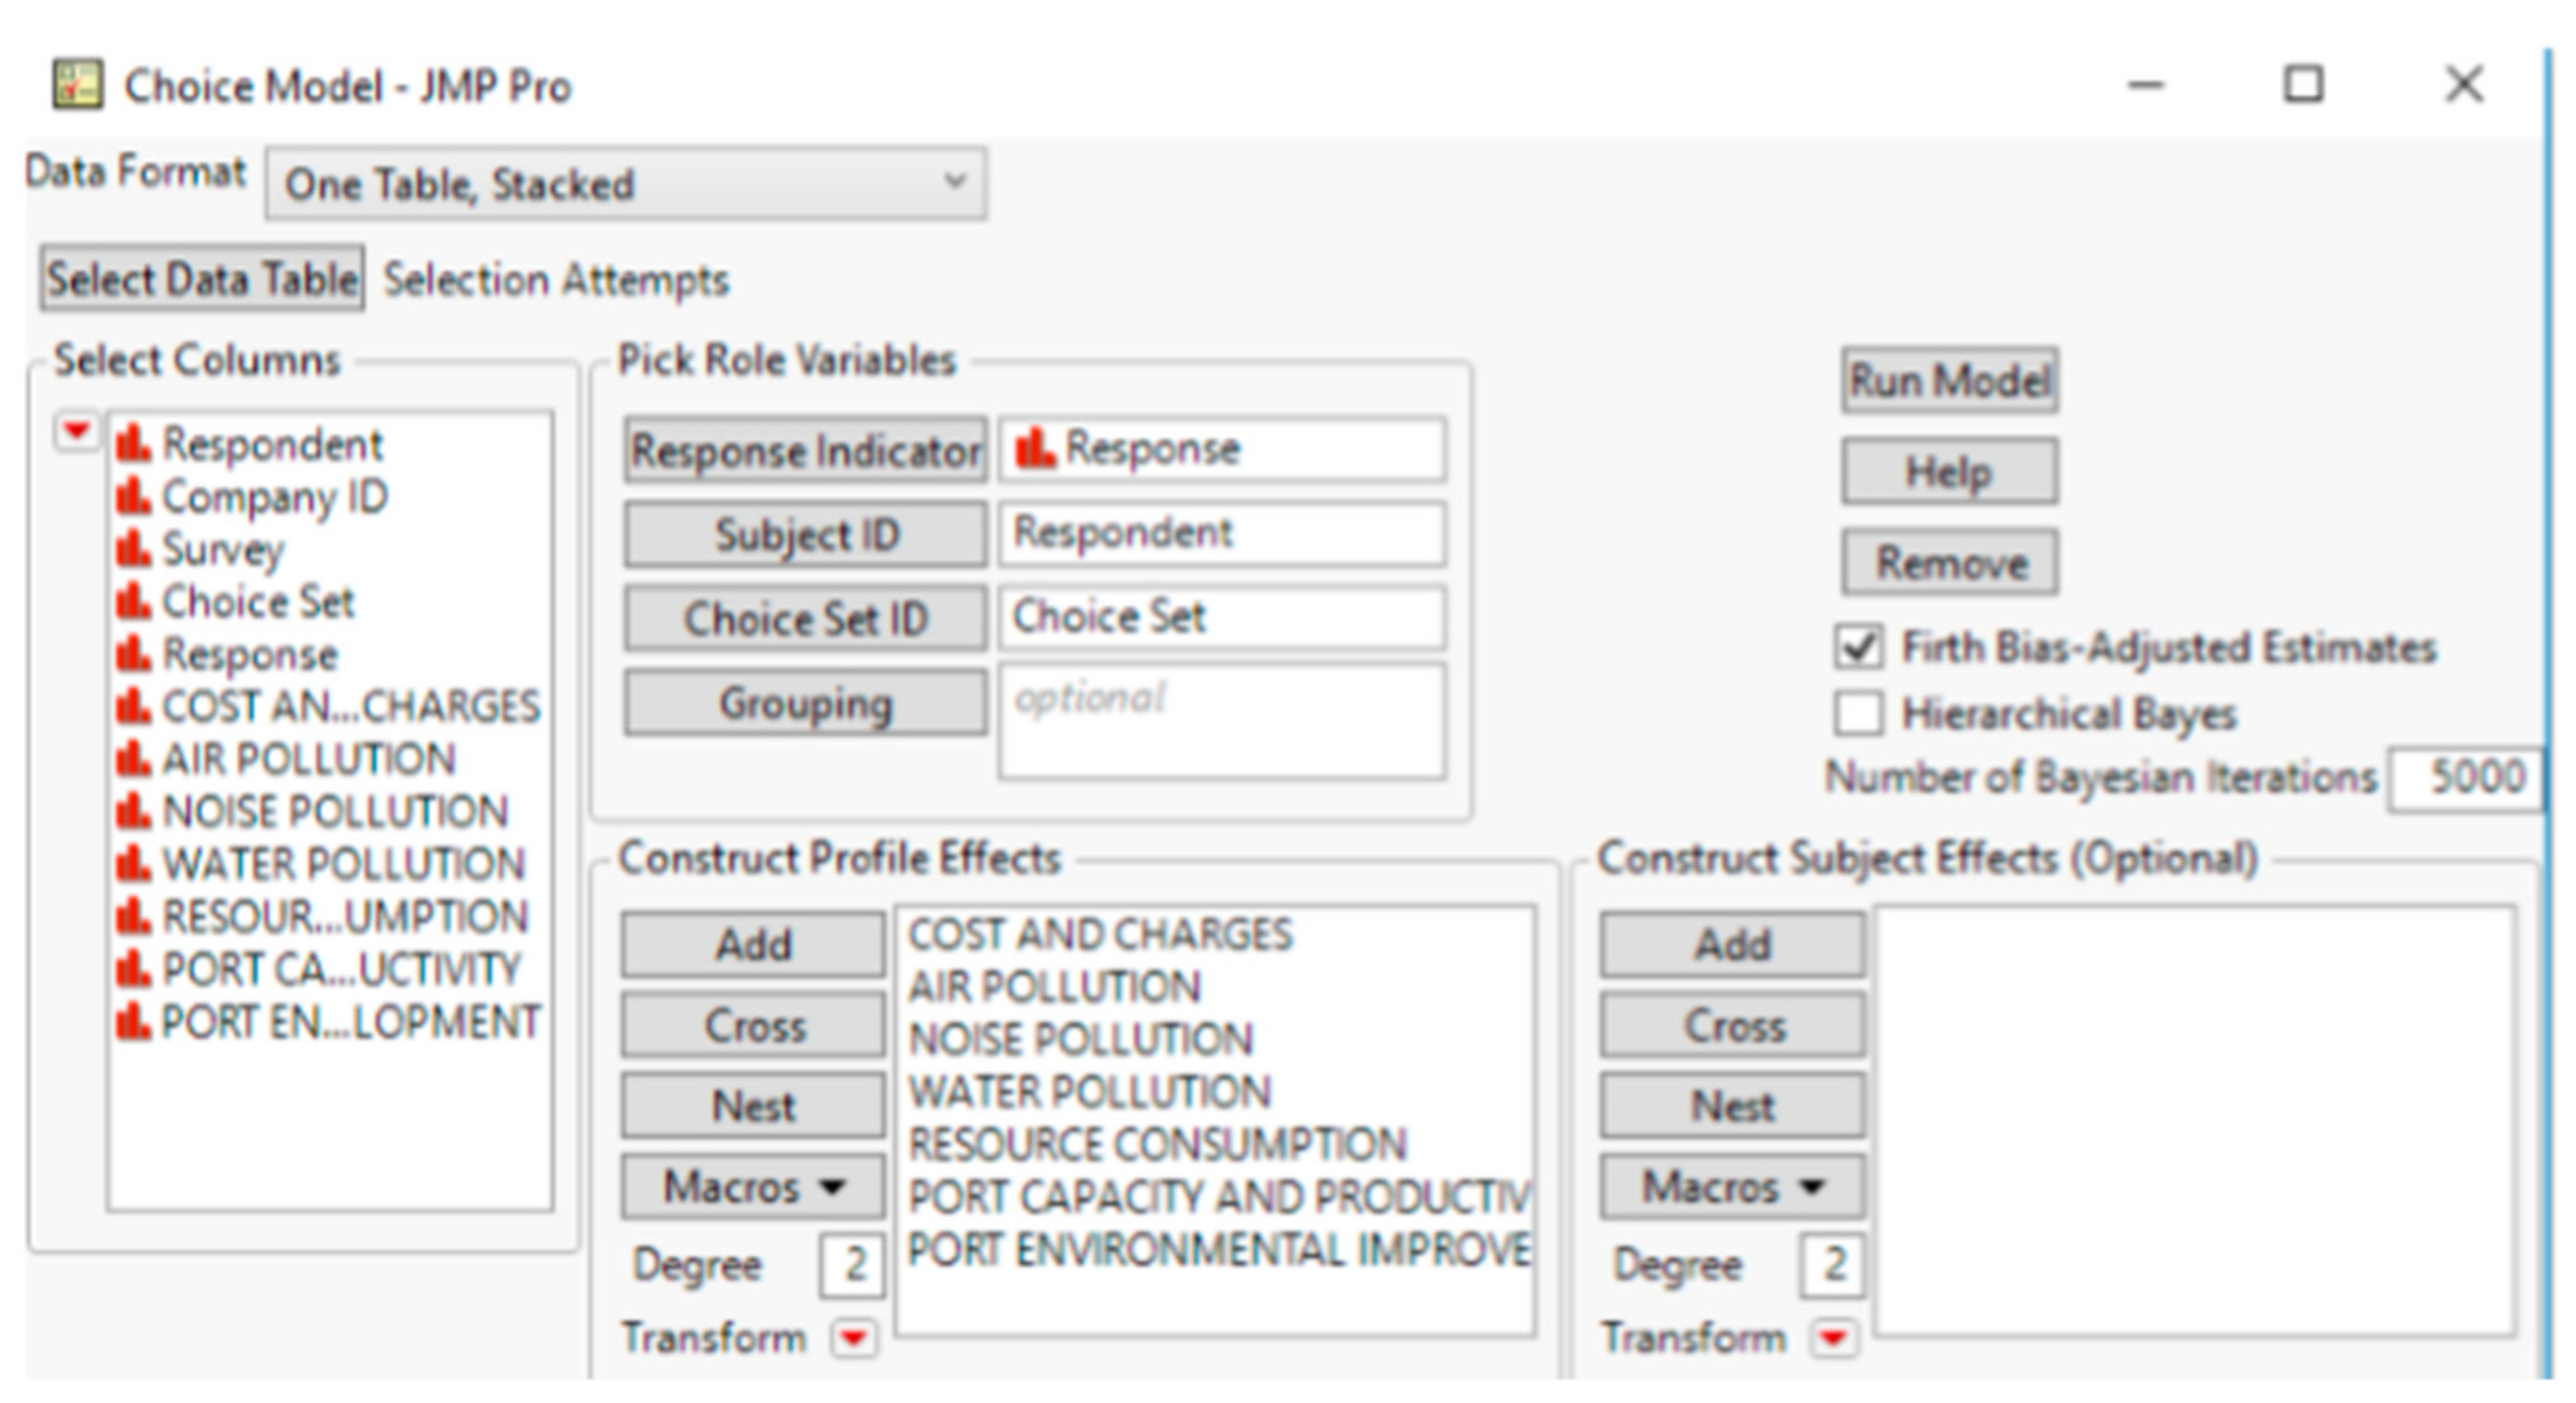Click the empty Subject Effects list box

(x=2195, y=1121)
